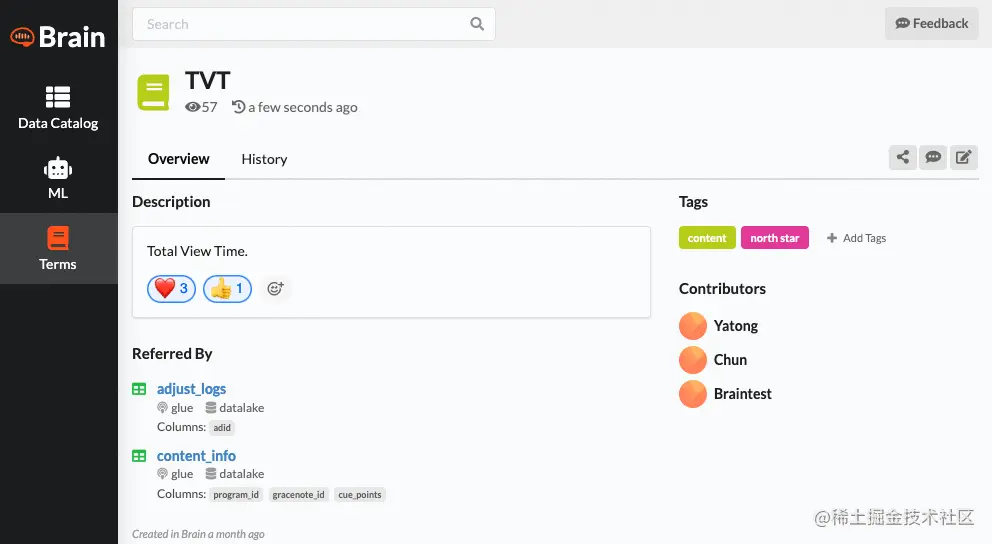Click the search magnifier icon
Viewport: 992px width, 544px height.
[477, 24]
